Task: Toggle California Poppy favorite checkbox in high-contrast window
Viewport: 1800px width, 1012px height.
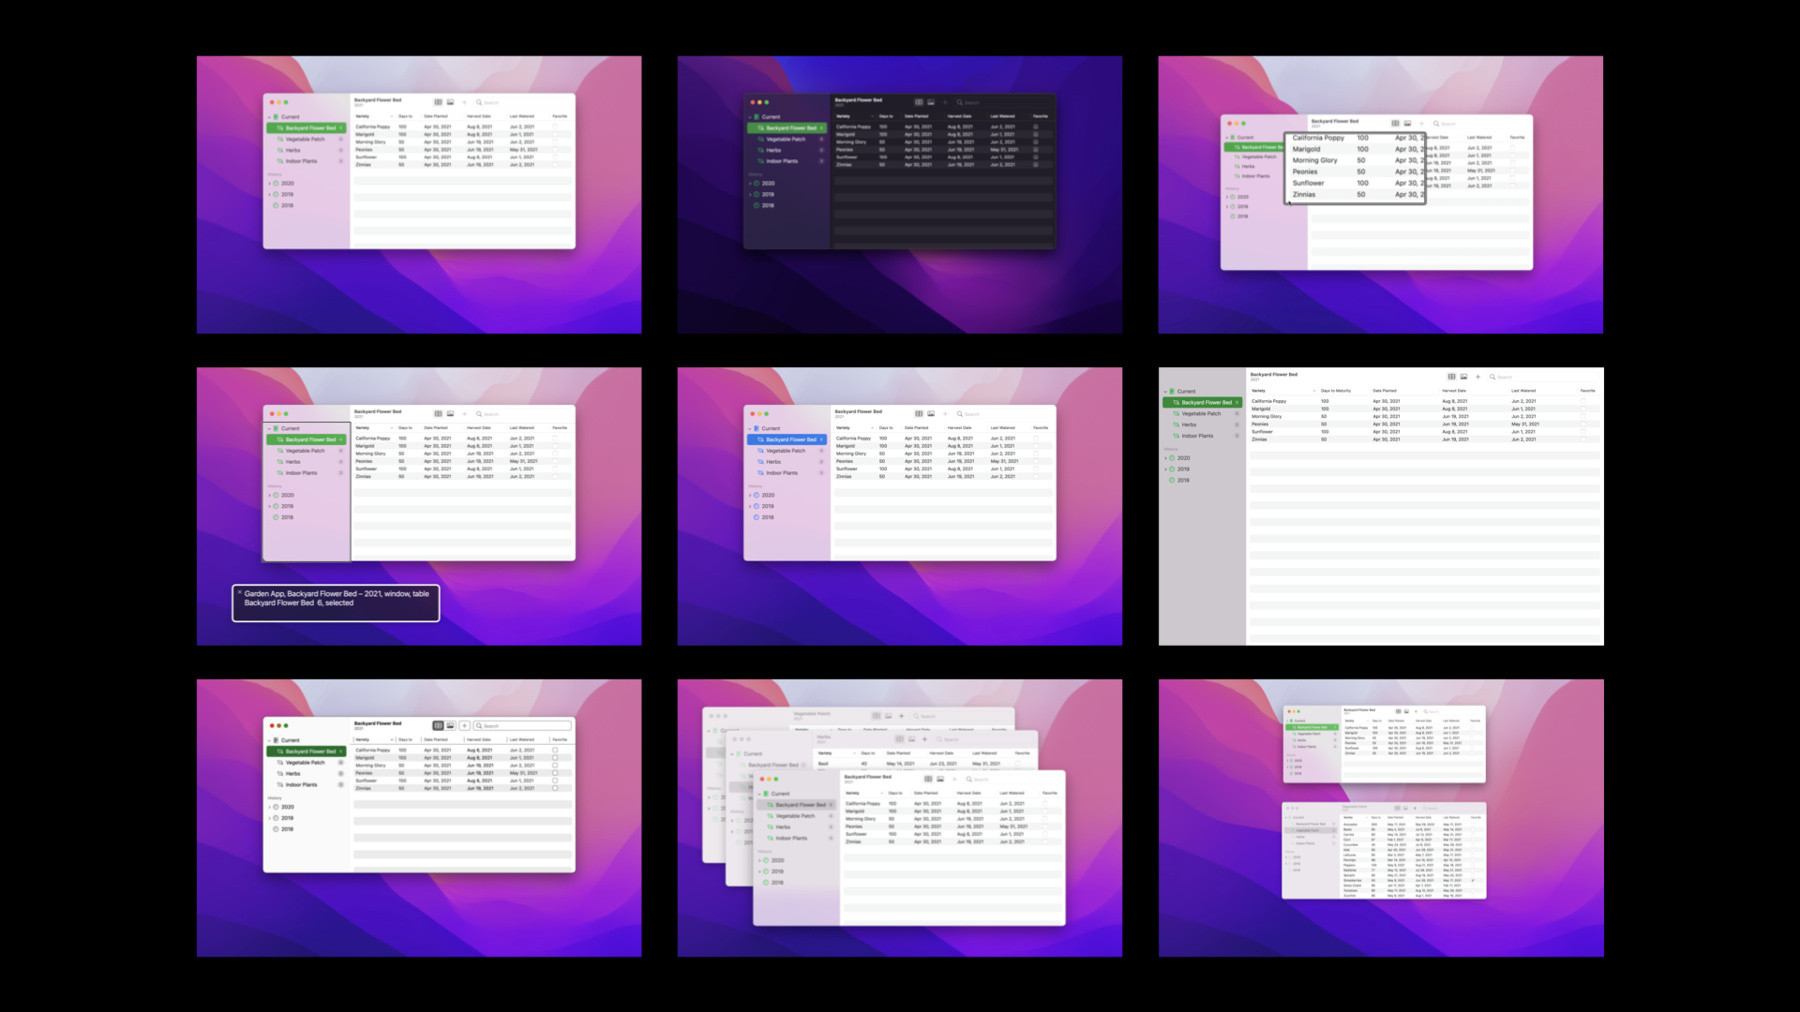Action: (555, 750)
